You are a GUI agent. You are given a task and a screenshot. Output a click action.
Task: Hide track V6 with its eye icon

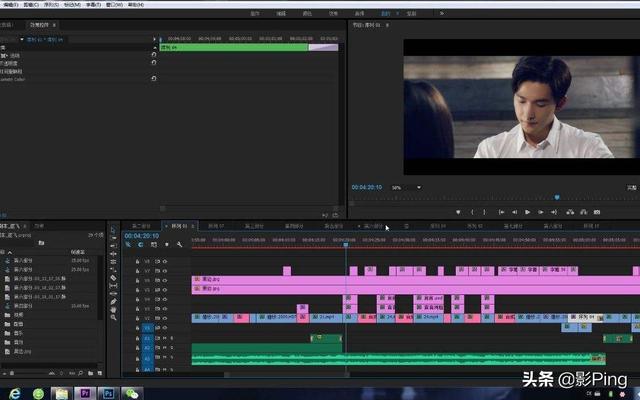click(165, 280)
